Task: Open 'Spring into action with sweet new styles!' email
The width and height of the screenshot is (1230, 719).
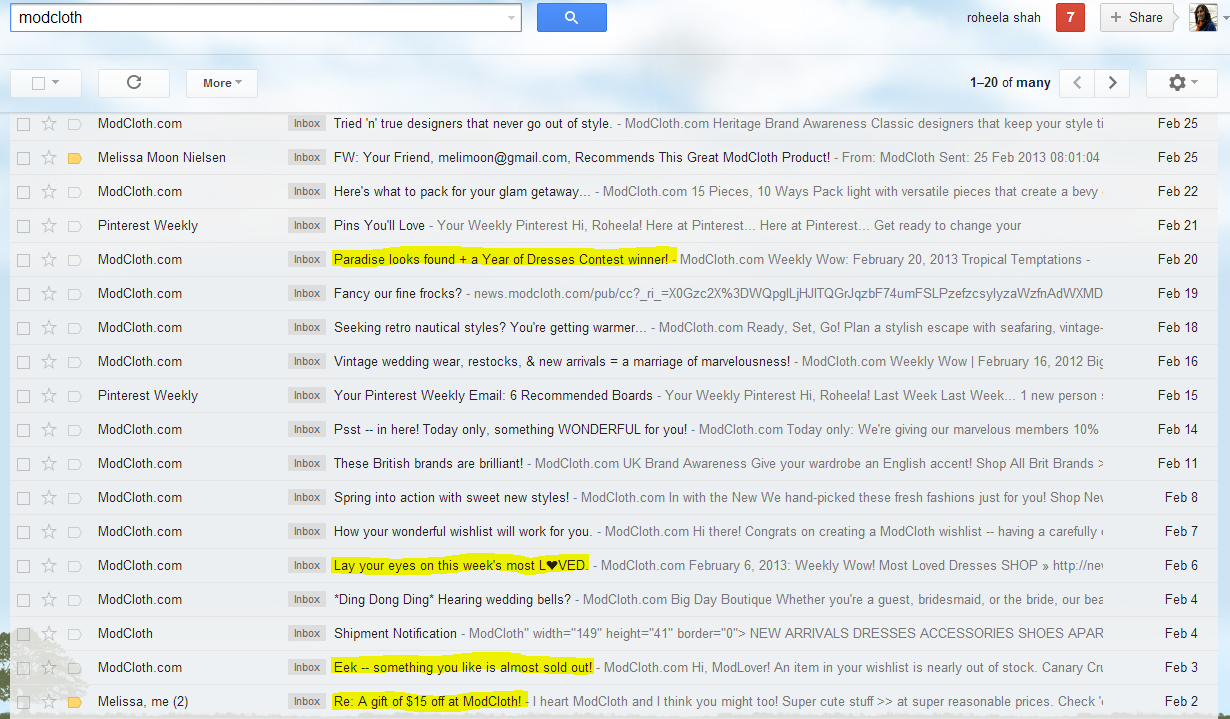Action: point(451,497)
